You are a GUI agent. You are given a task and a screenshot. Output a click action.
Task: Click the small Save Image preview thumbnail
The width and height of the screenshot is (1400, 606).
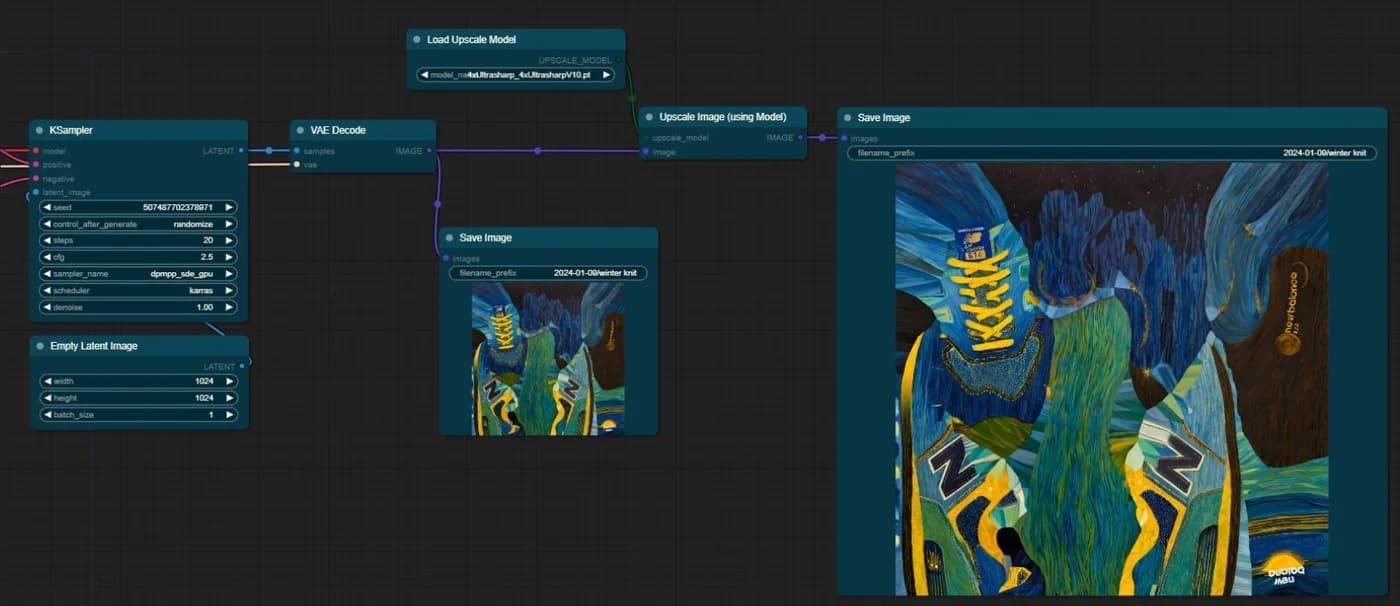click(549, 358)
